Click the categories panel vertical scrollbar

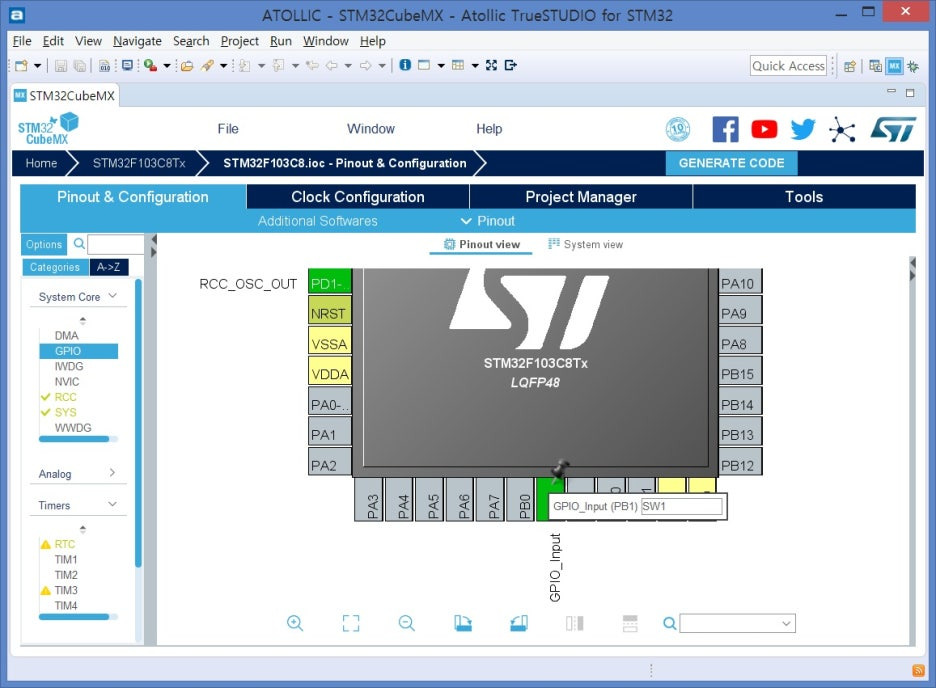pyautogui.click(x=138, y=424)
